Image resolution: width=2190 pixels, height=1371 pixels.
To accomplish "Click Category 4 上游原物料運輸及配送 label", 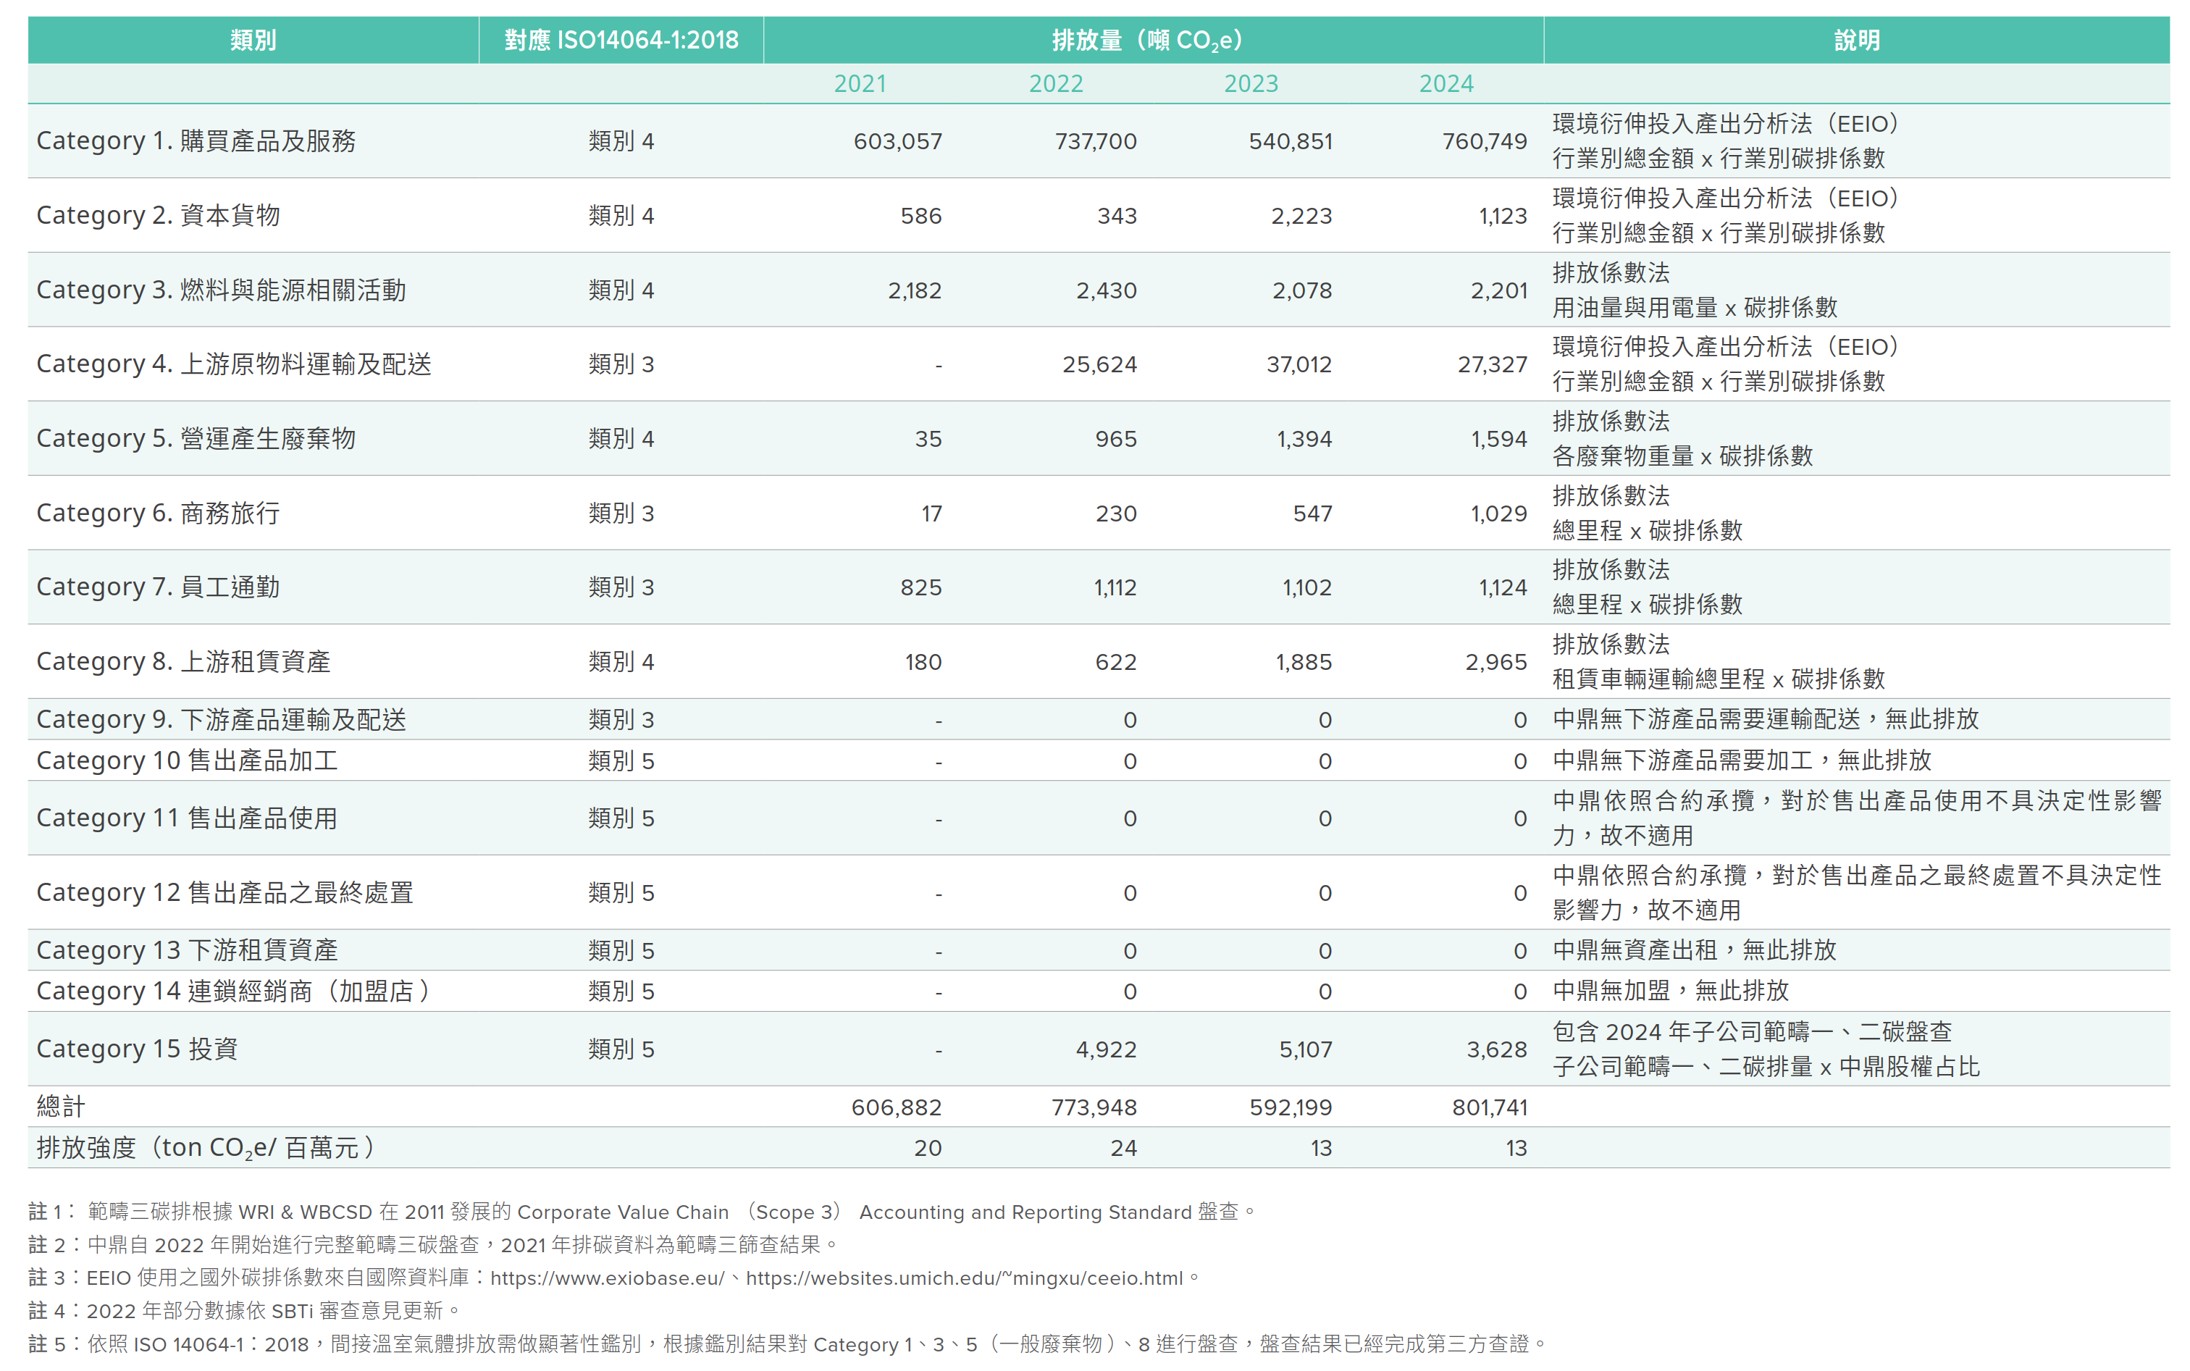I will (x=234, y=364).
